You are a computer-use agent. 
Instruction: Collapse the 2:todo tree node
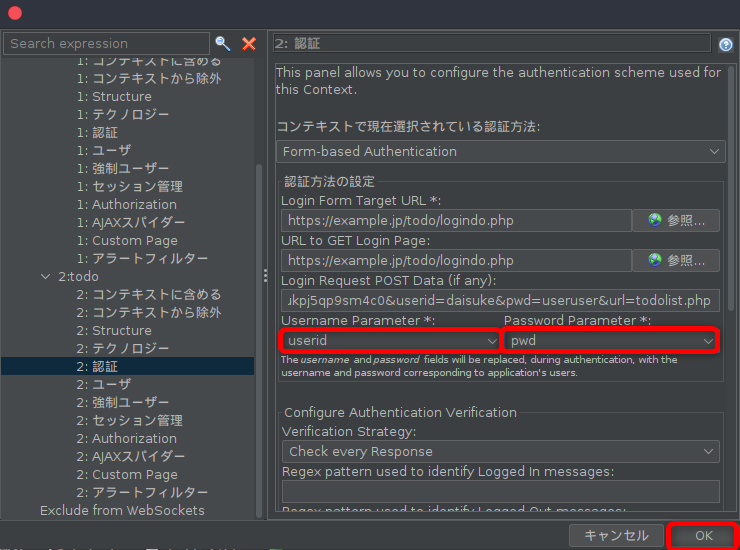coord(45,277)
